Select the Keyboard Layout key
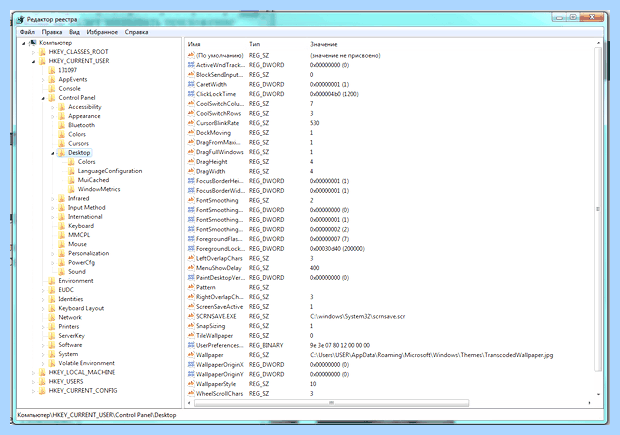 tap(81, 308)
